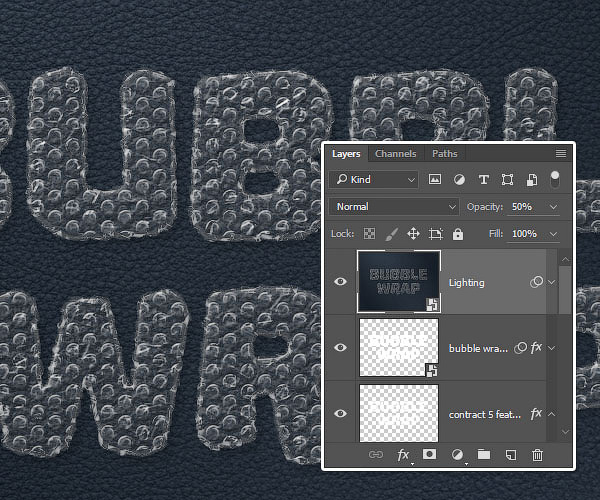Expand bubble wrap layer effects
Screen dimensions: 600x500
[x=551, y=348]
